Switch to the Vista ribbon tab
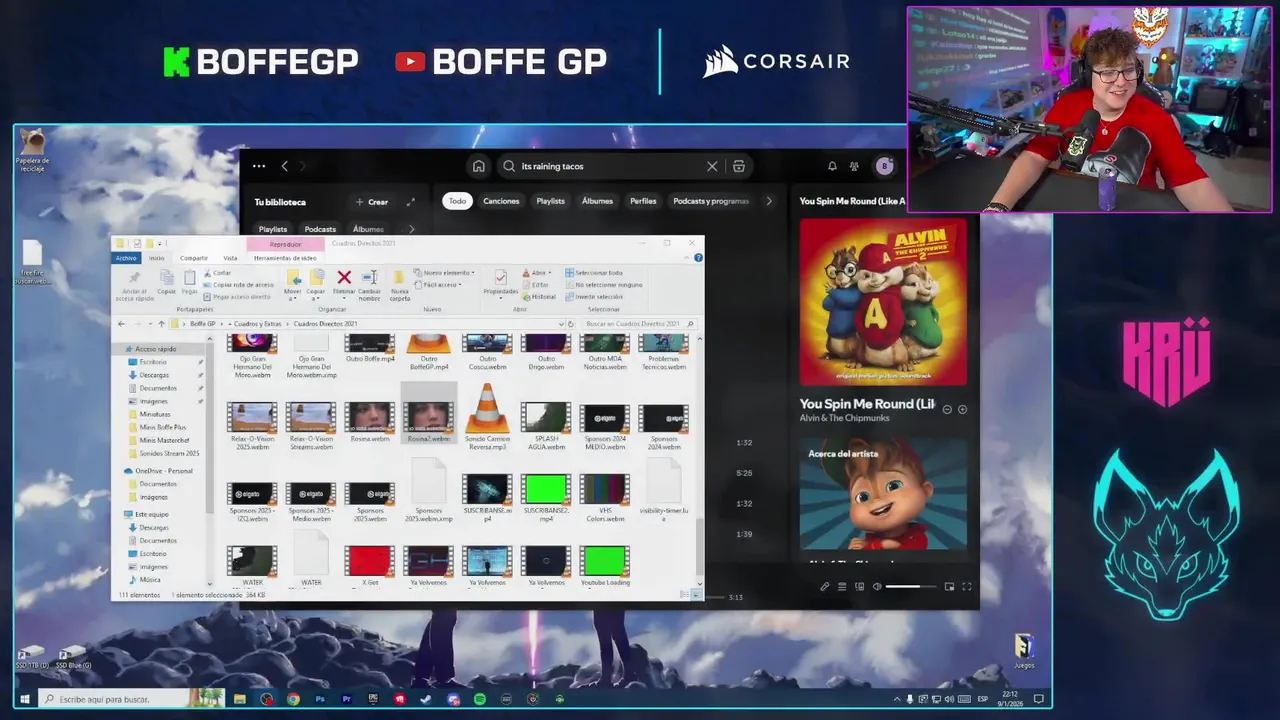 point(230,258)
